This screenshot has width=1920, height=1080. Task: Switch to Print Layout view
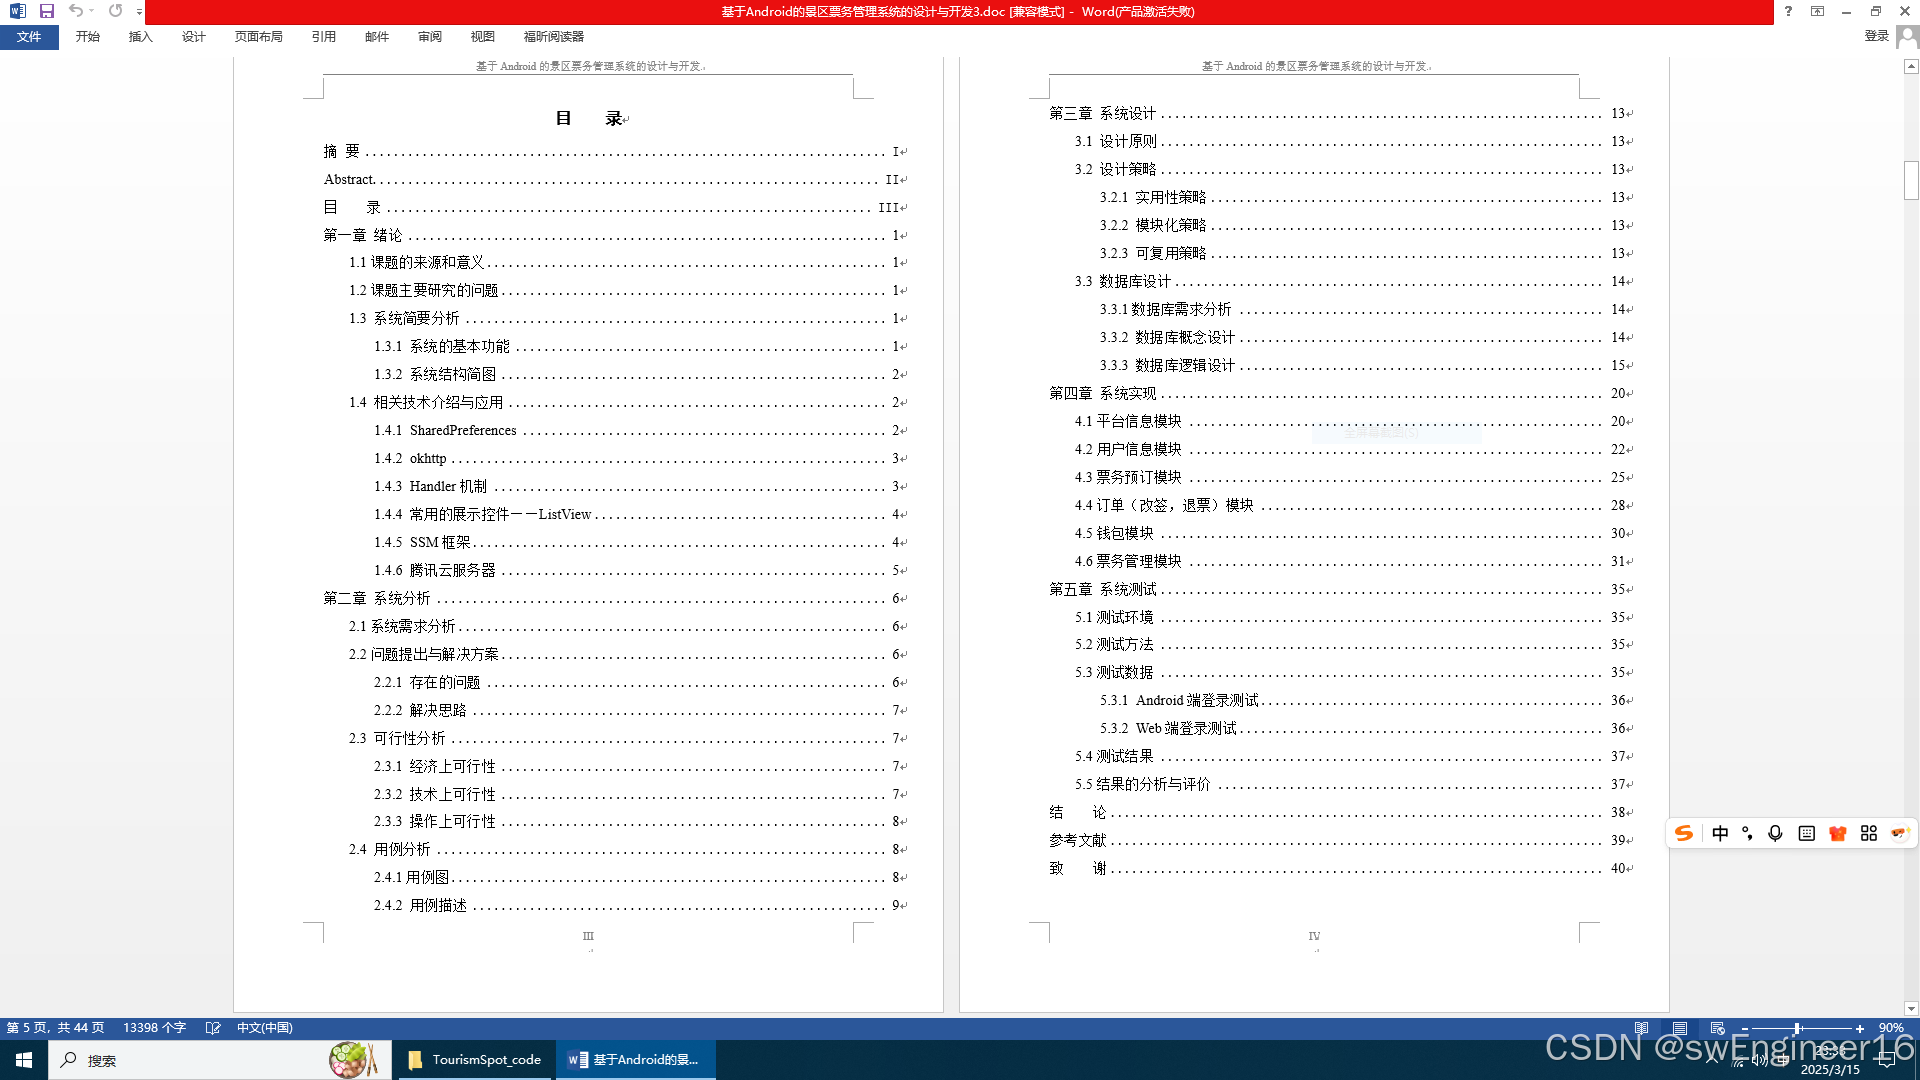[x=1679, y=1028]
